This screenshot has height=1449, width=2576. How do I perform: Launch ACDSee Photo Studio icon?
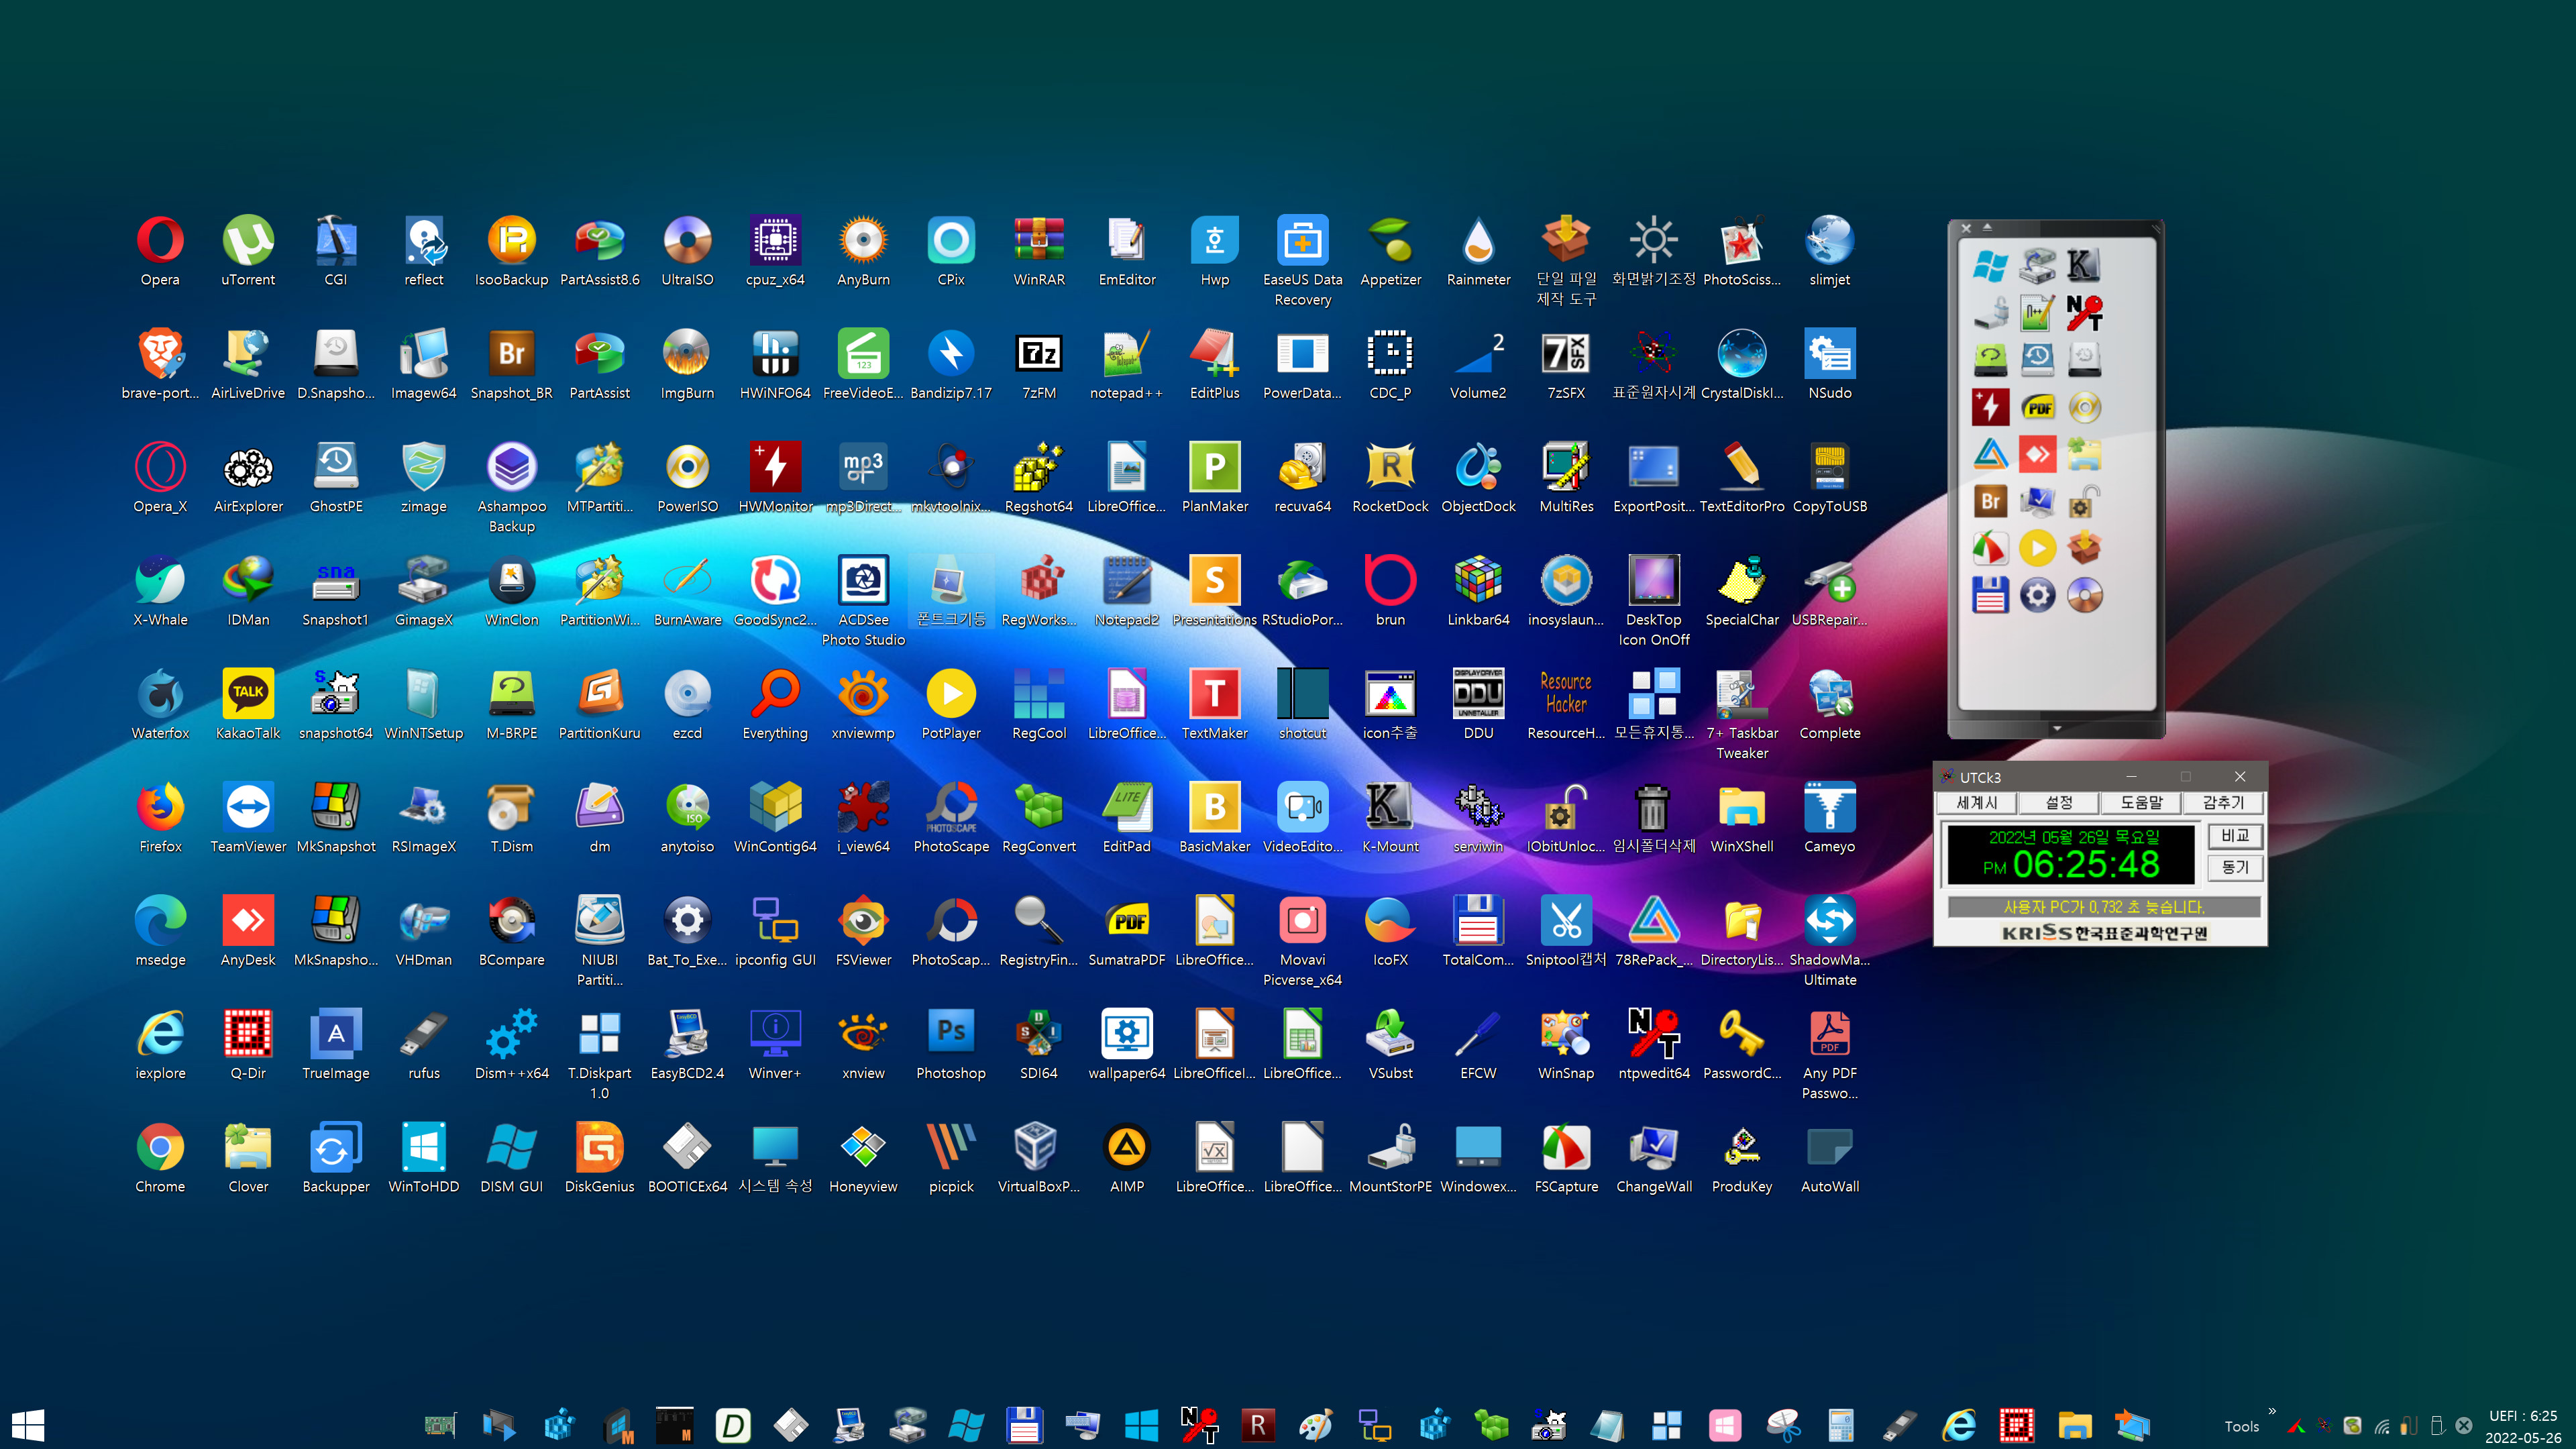pyautogui.click(x=863, y=600)
